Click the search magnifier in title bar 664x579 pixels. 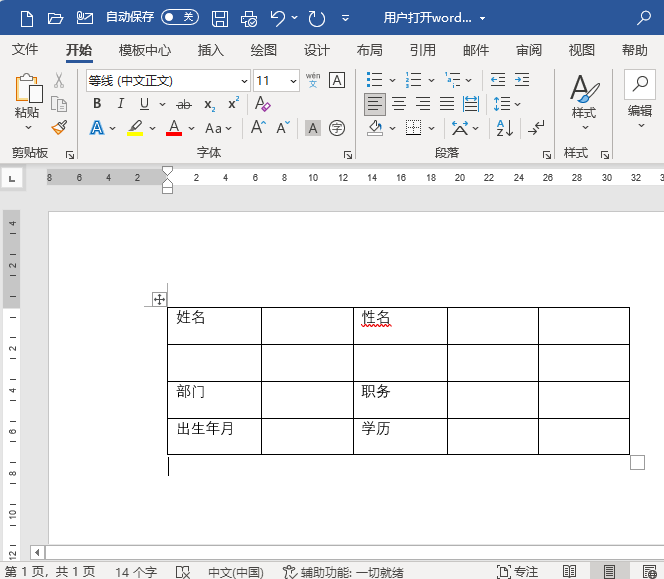click(x=644, y=18)
